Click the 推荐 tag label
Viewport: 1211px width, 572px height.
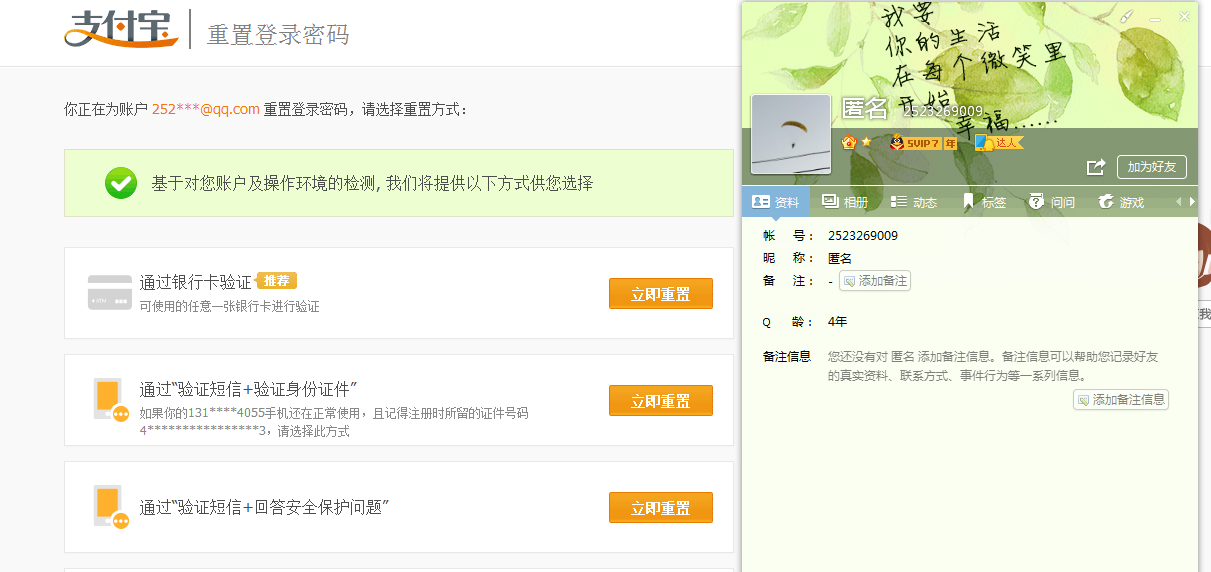tap(277, 281)
